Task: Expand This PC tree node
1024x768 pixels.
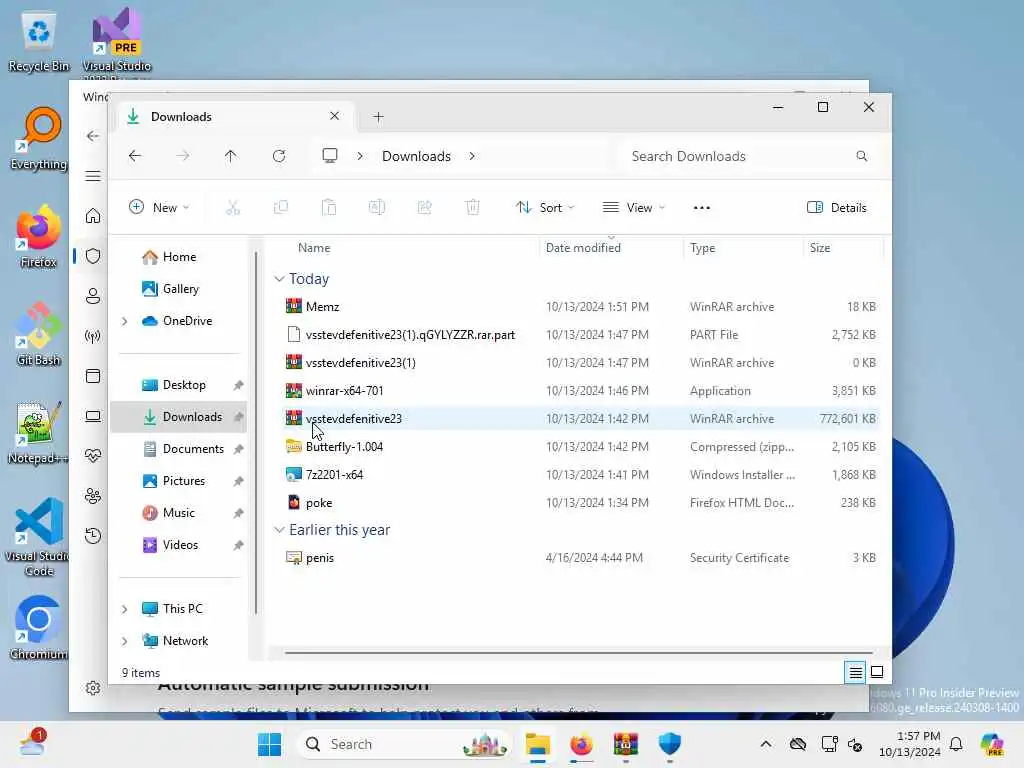Action: point(125,609)
